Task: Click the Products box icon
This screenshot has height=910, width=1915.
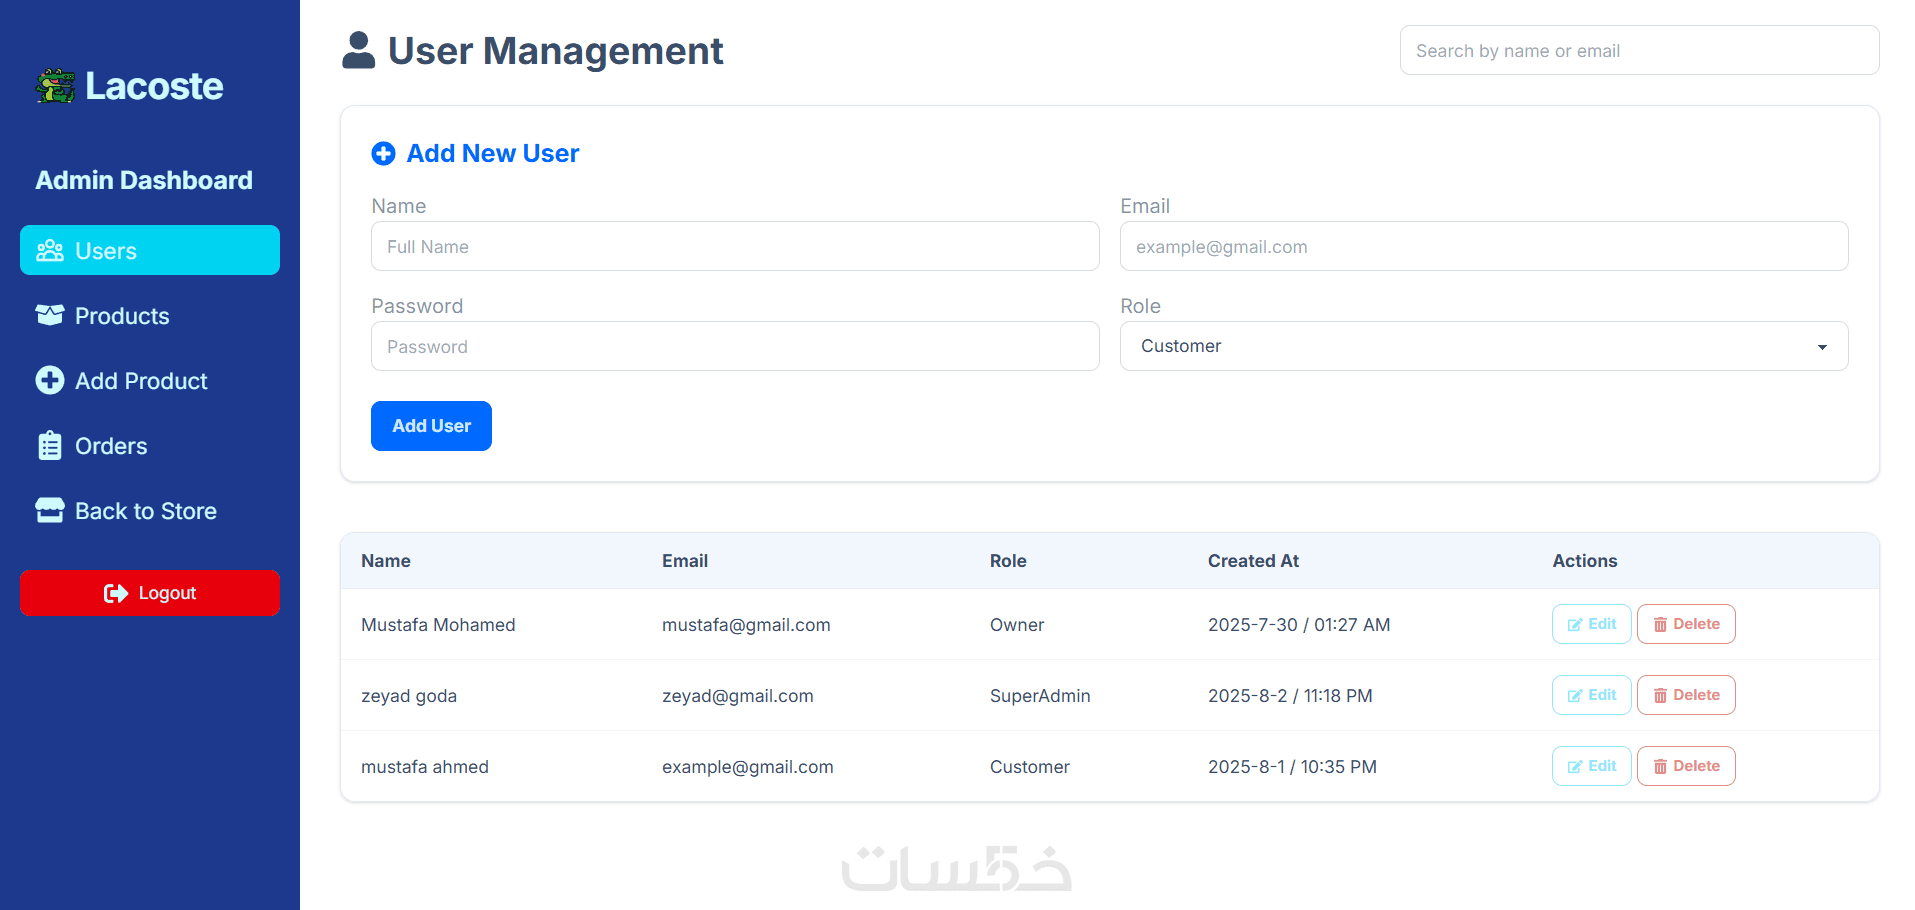Action: coord(50,315)
